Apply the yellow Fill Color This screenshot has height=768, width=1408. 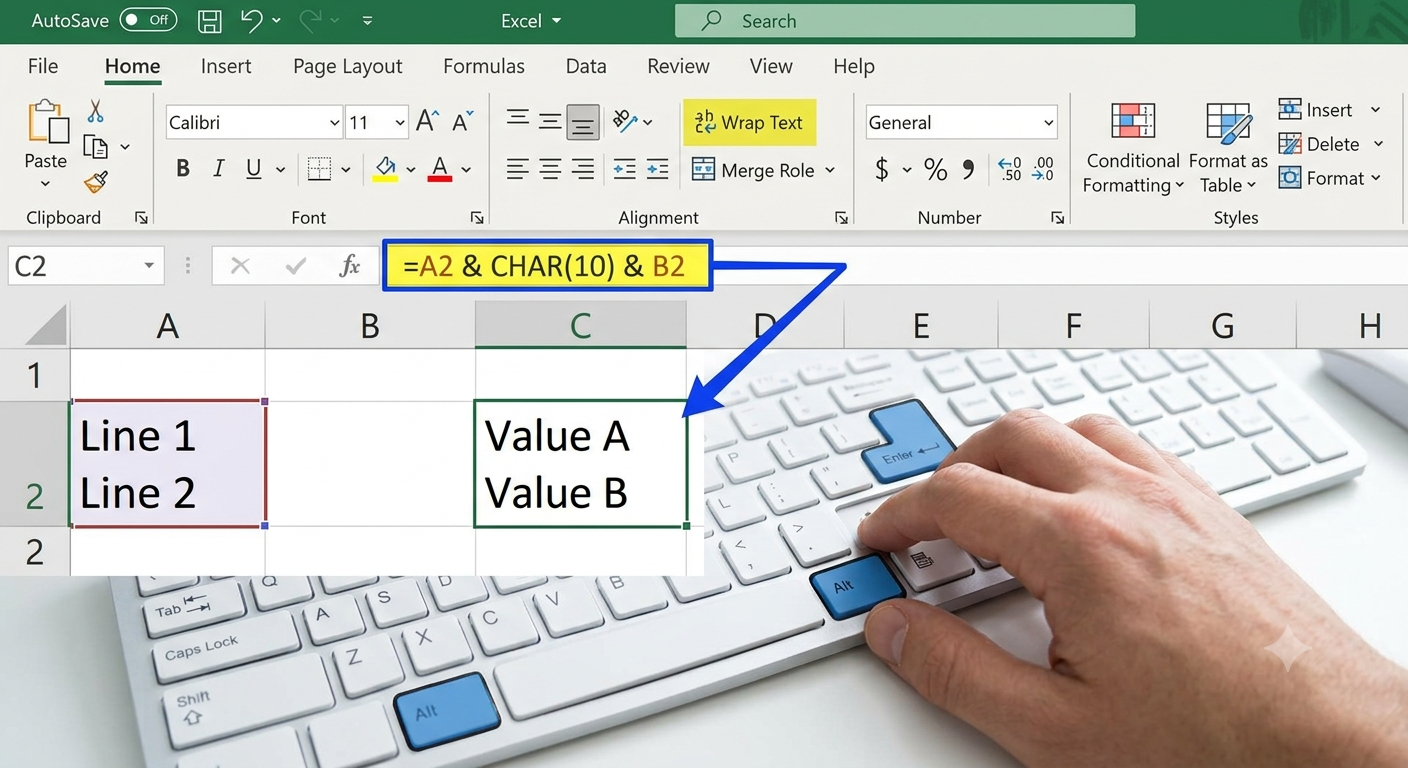pos(385,169)
